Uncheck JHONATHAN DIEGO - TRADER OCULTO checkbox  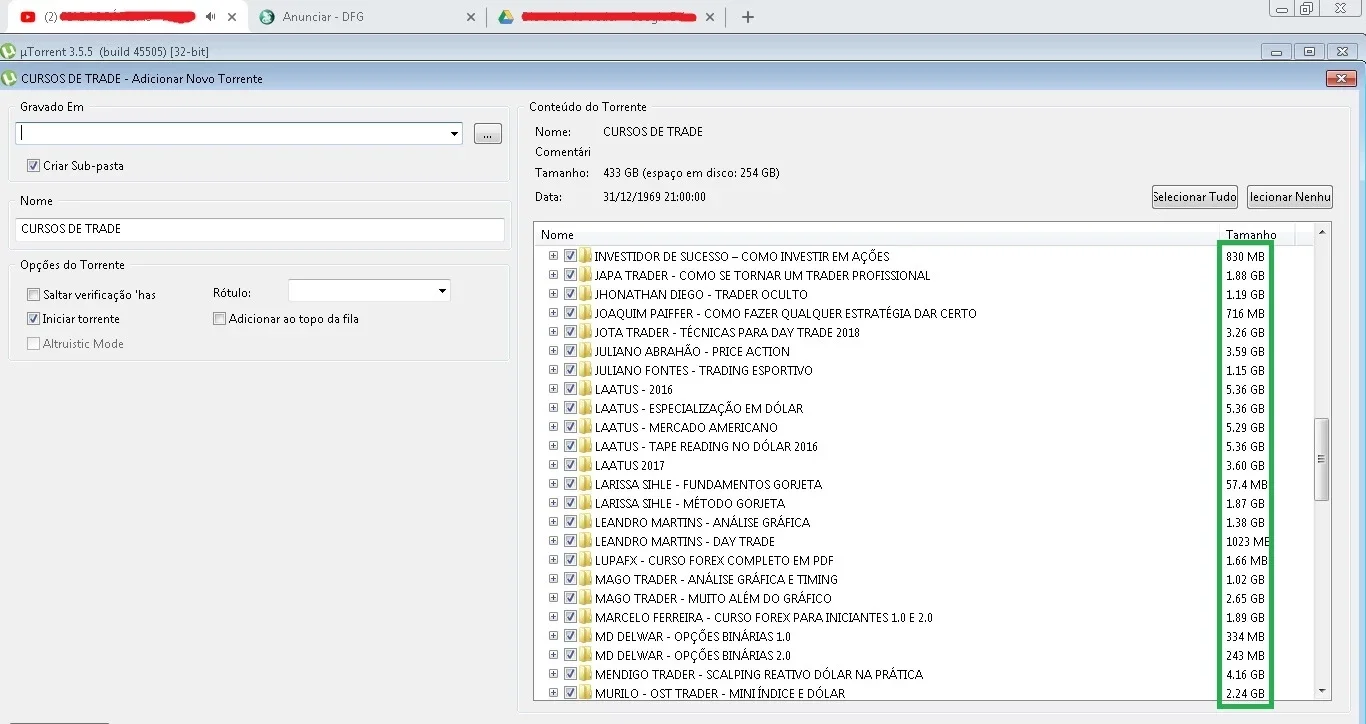pyautogui.click(x=570, y=294)
